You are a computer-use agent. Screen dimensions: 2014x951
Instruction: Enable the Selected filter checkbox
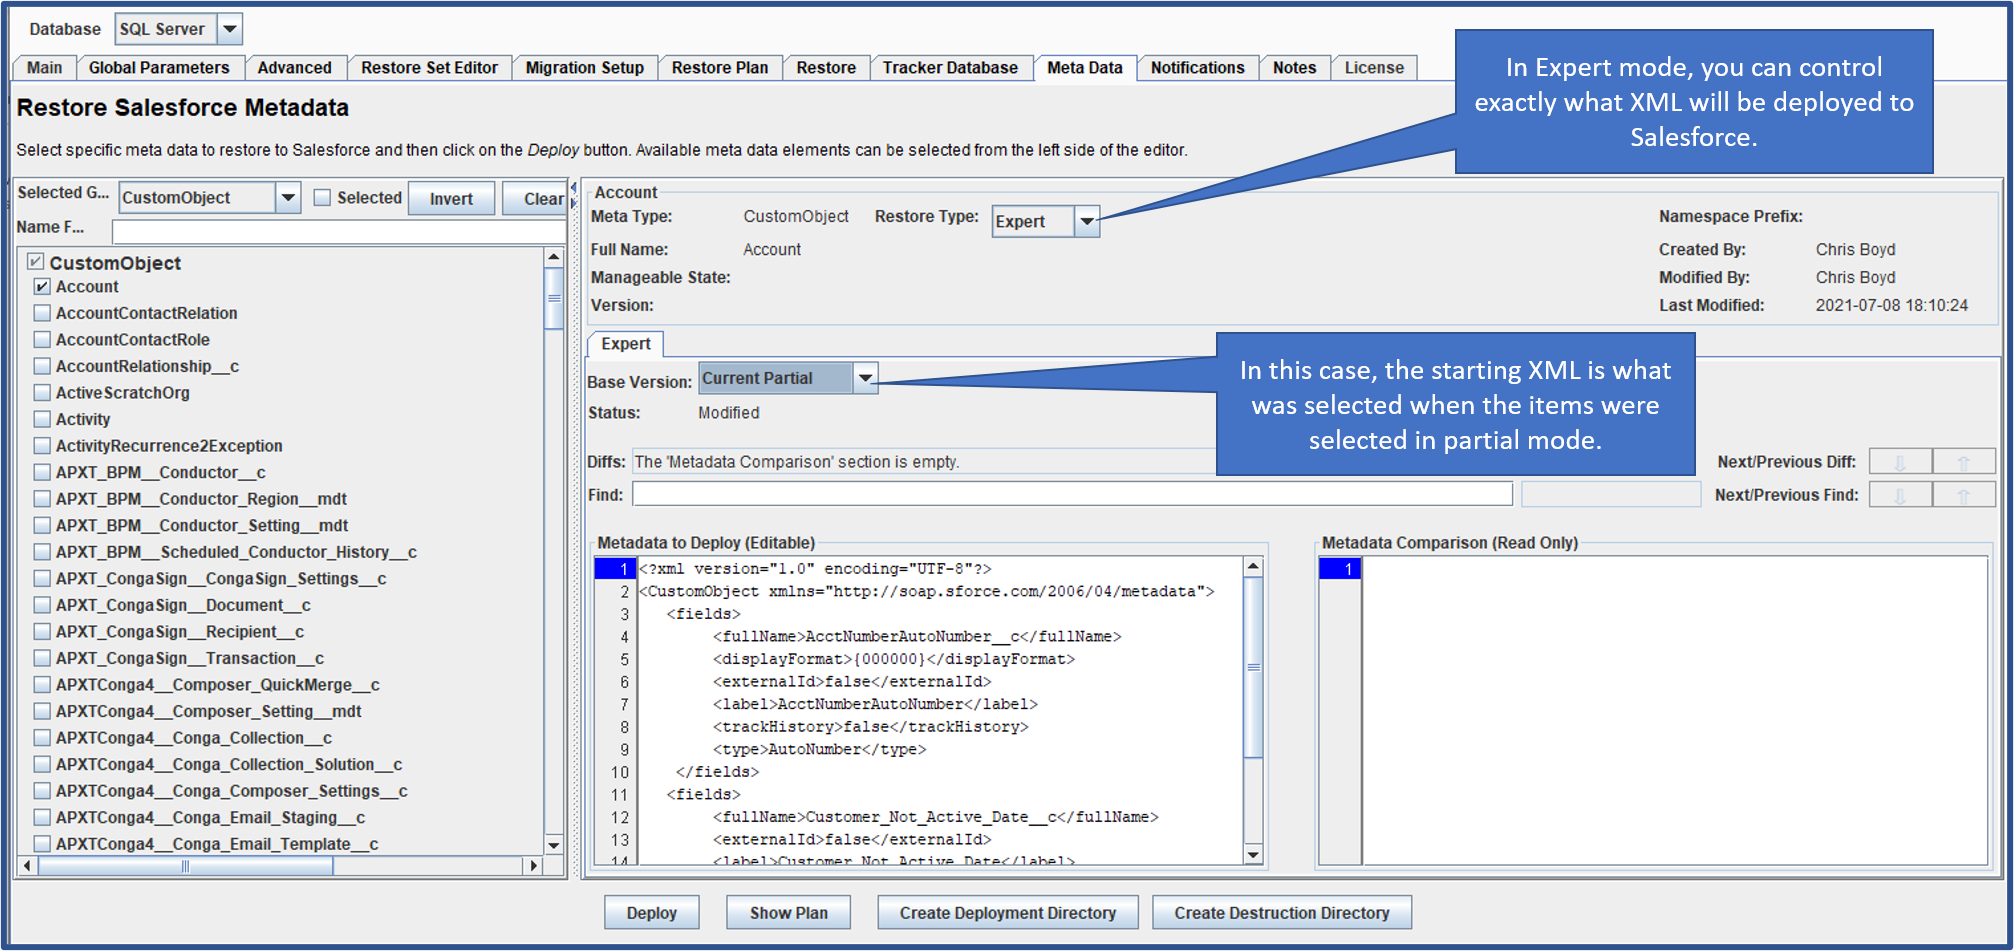click(322, 198)
